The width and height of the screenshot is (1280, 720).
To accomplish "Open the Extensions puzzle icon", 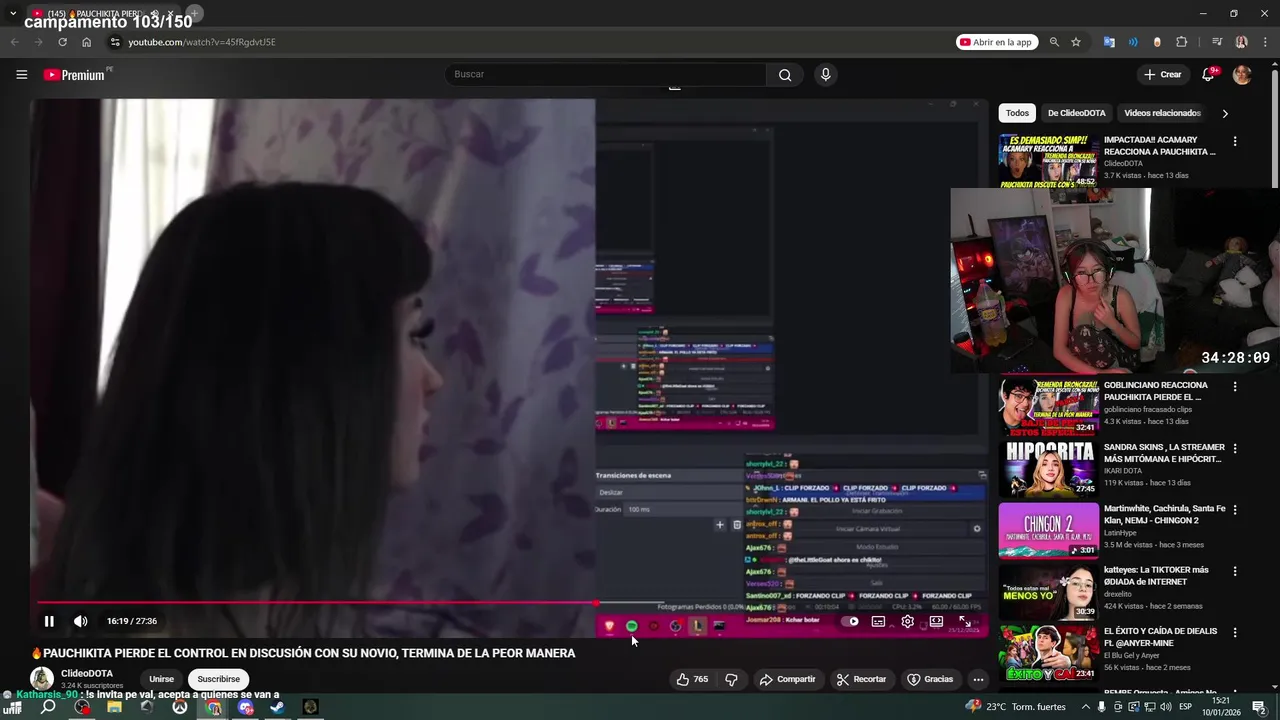I will tap(1181, 42).
